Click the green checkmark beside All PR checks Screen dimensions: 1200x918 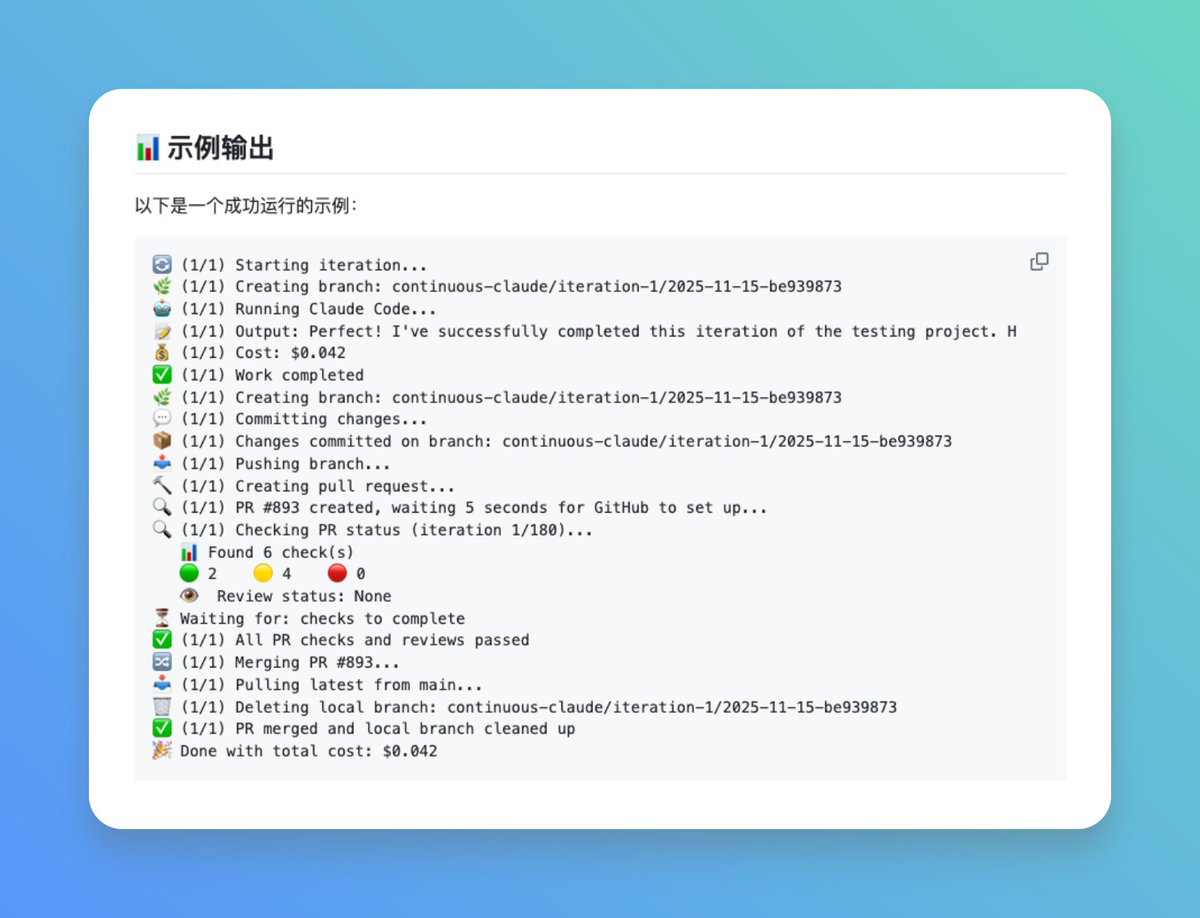(x=162, y=640)
